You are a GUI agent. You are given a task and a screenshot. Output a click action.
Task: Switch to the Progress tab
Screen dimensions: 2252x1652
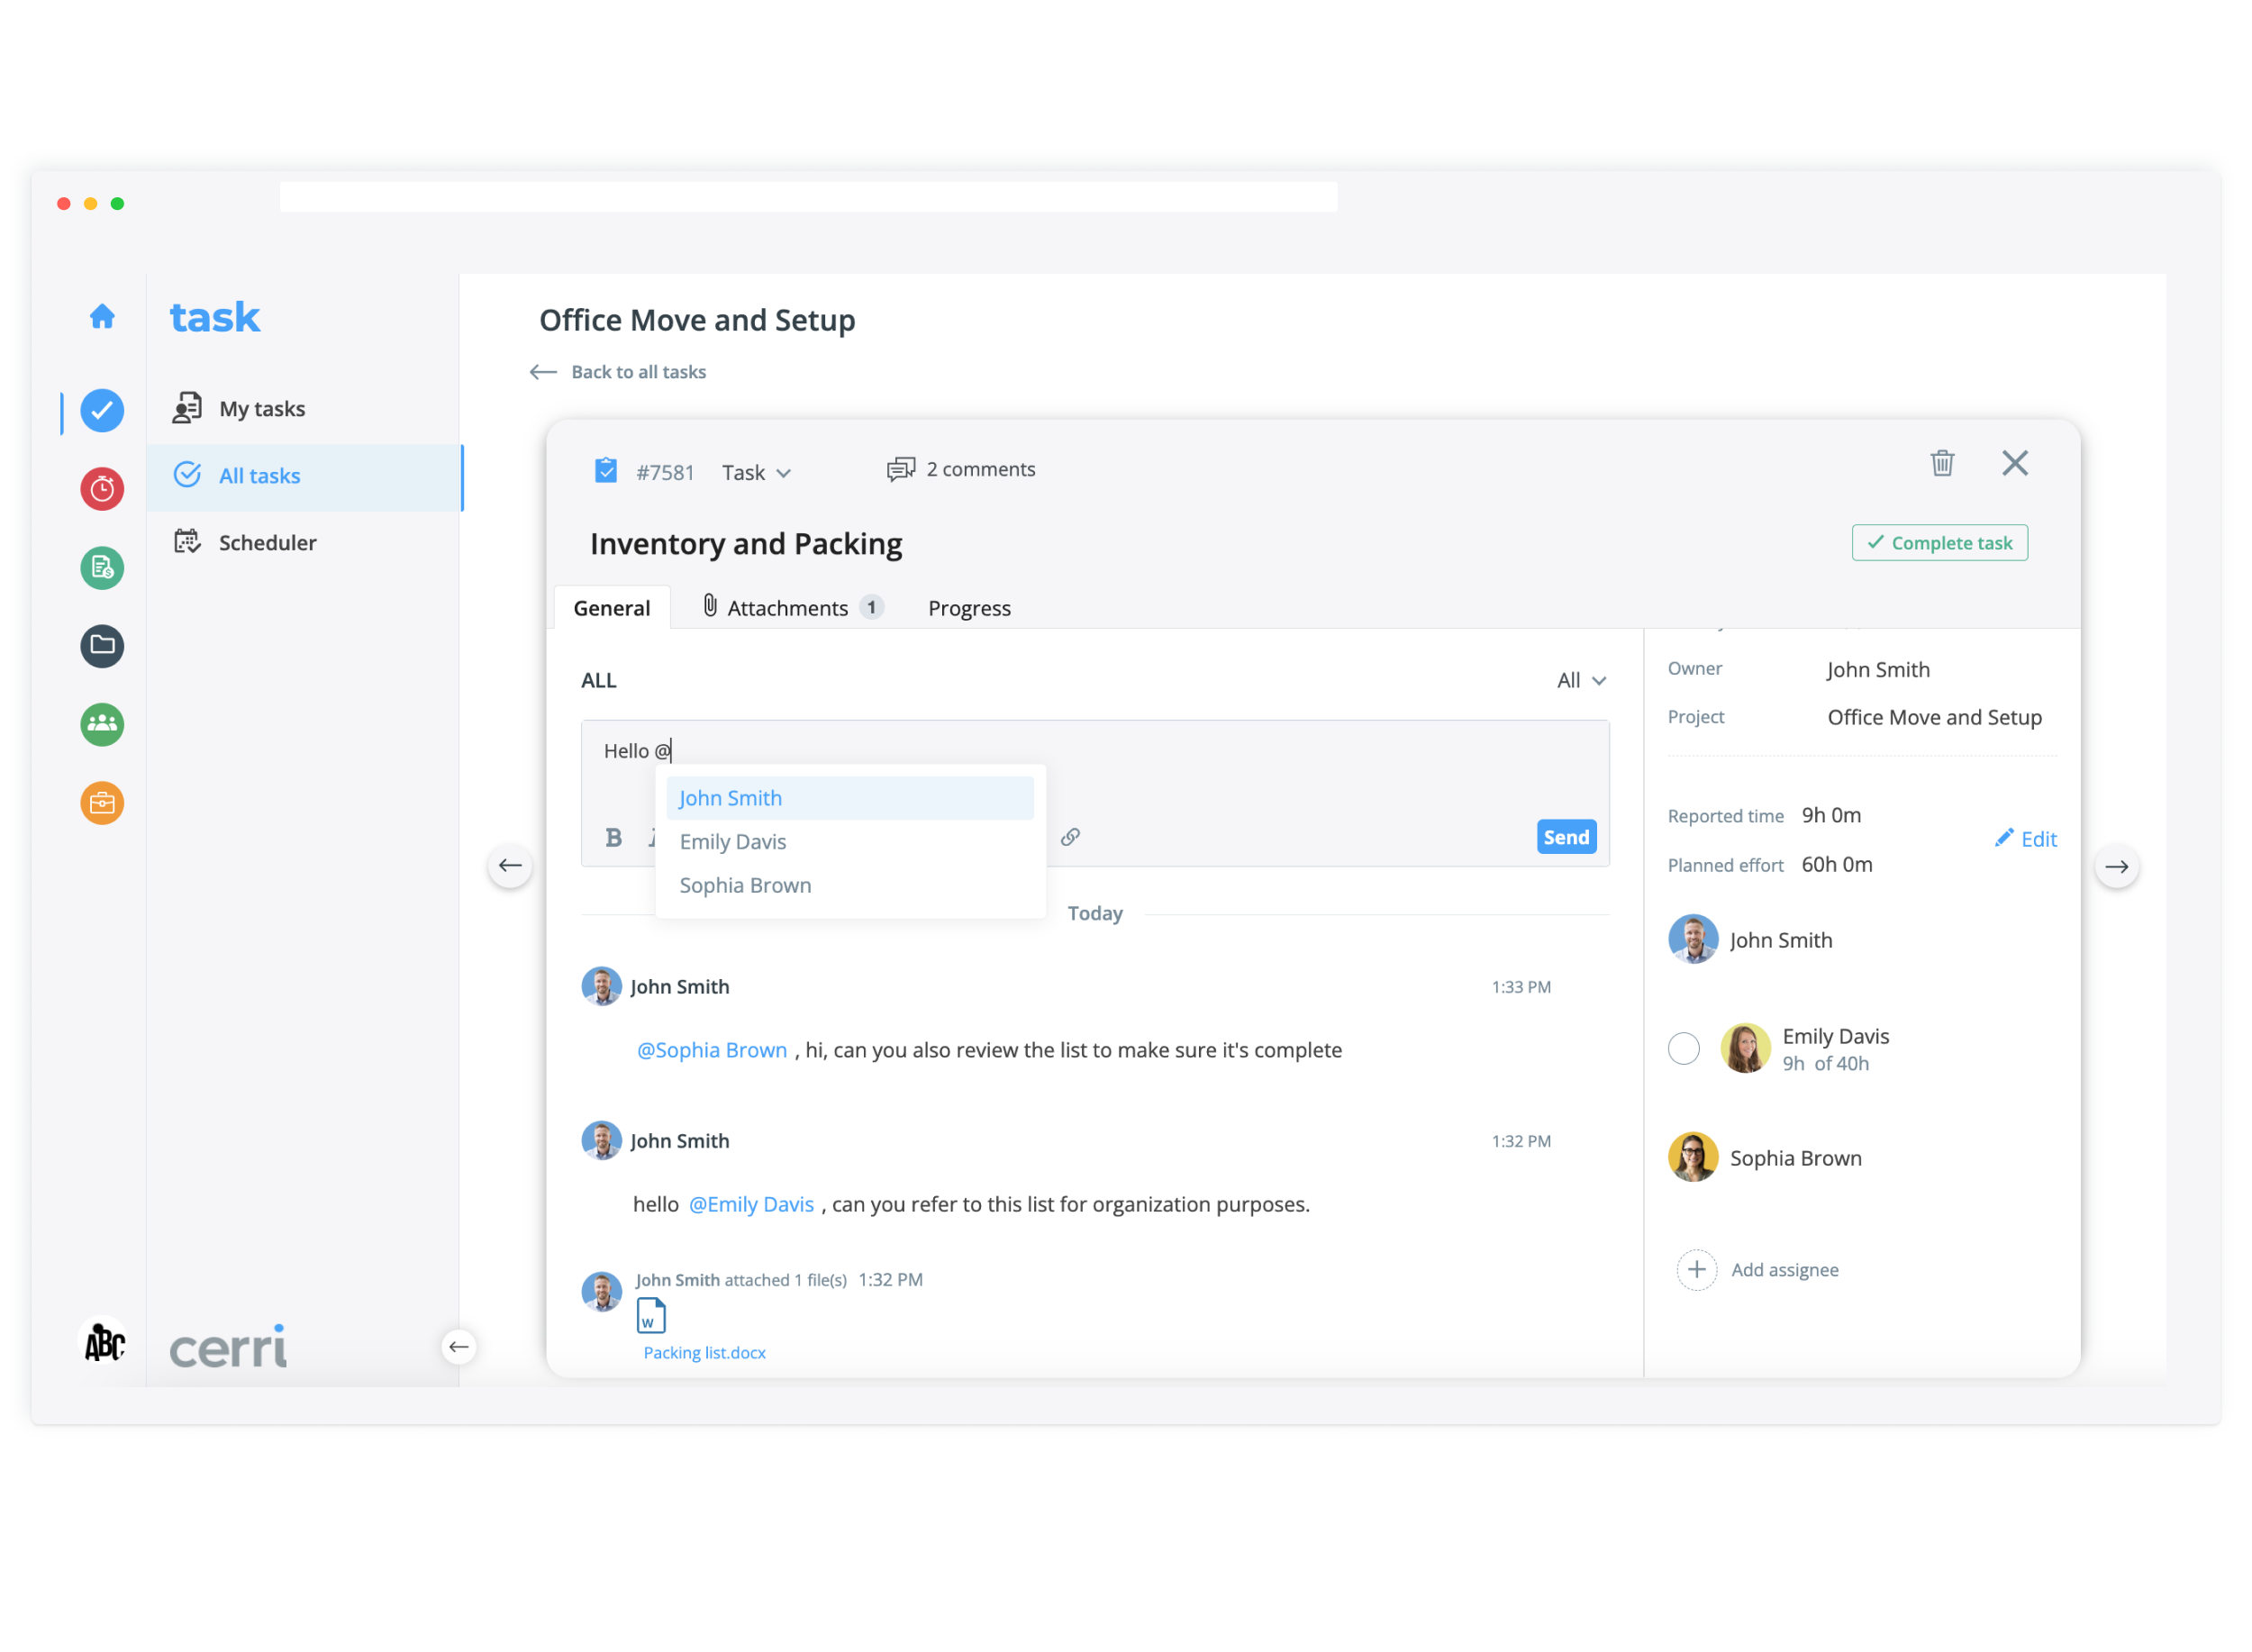969,608
